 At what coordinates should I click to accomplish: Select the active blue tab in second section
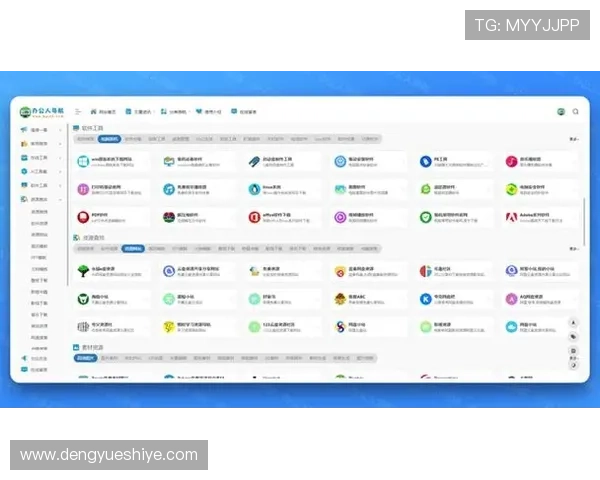coord(132,248)
